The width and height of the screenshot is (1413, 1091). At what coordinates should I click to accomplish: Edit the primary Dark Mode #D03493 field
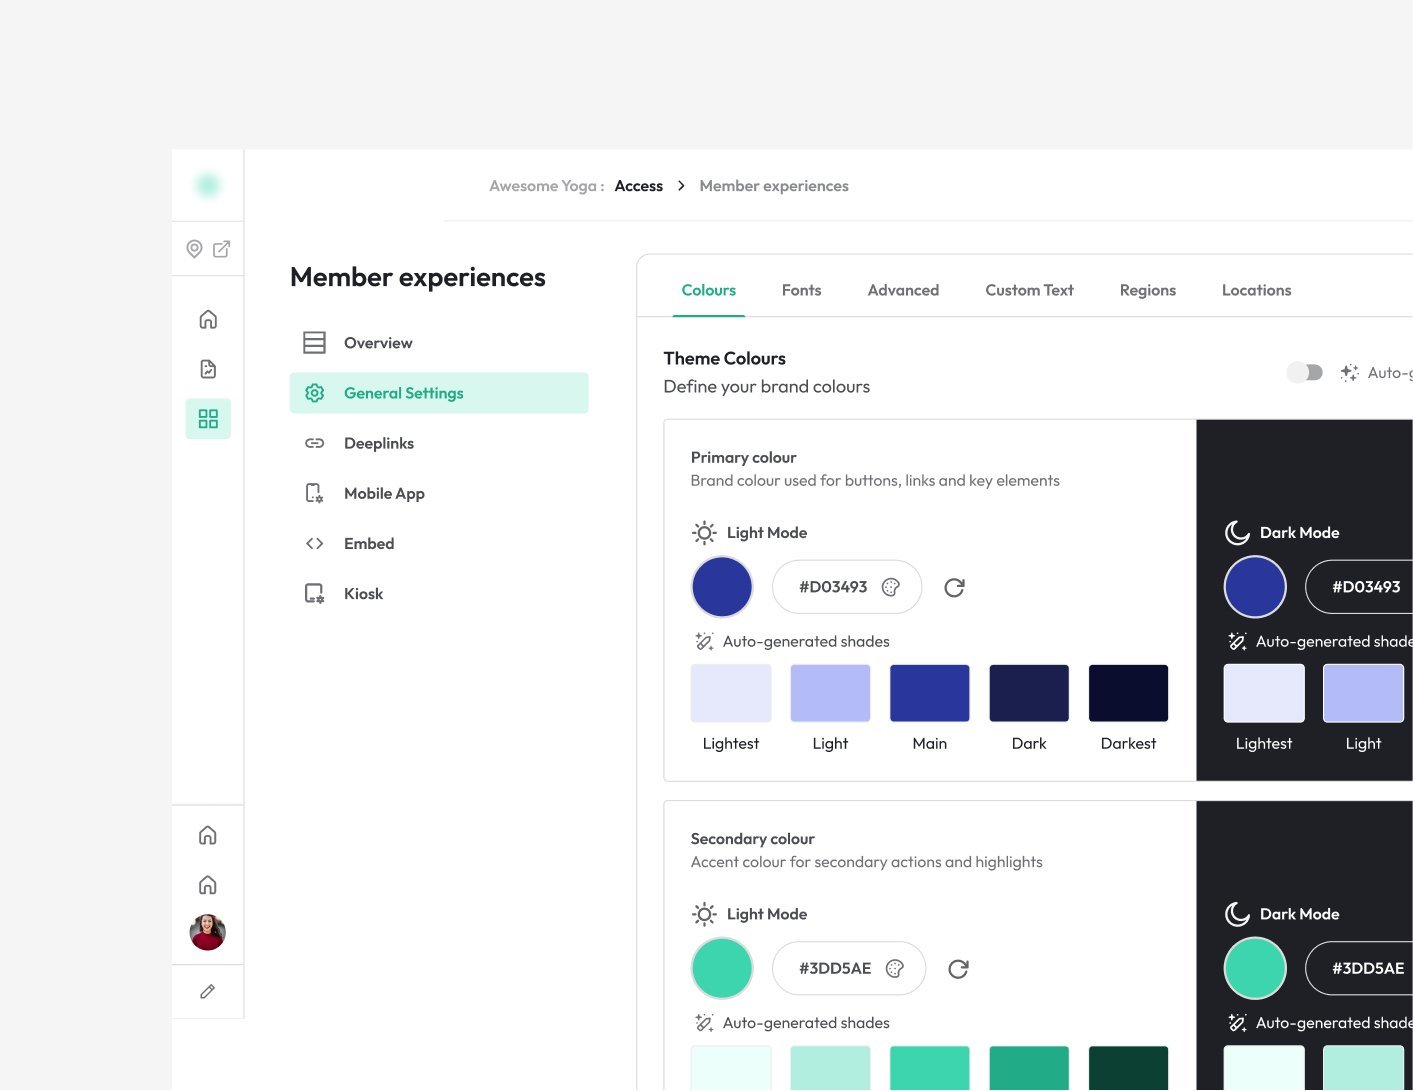pos(1360,587)
